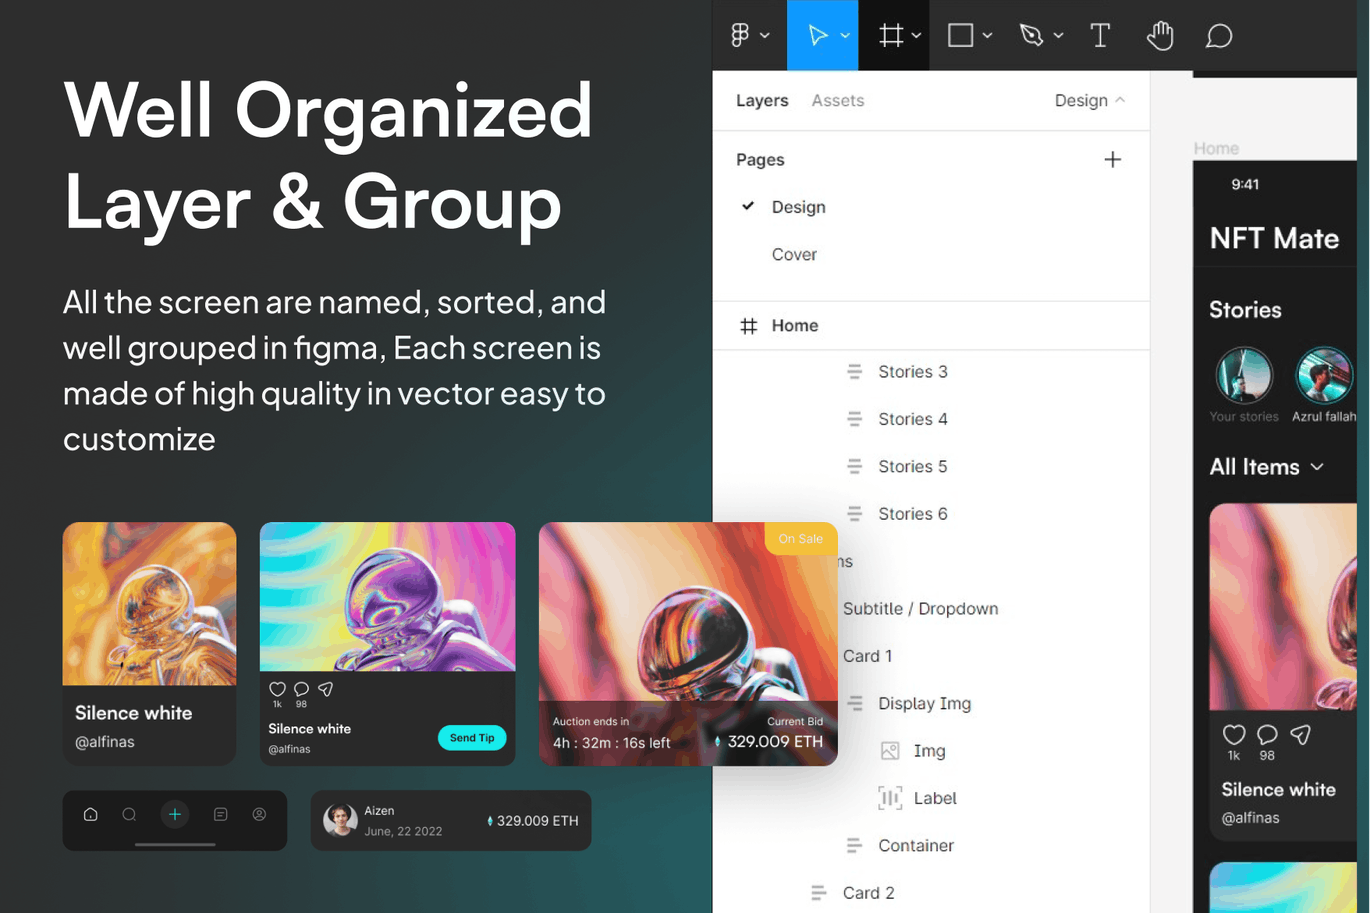
Task: Select the Pen tool
Action: [x=1030, y=35]
